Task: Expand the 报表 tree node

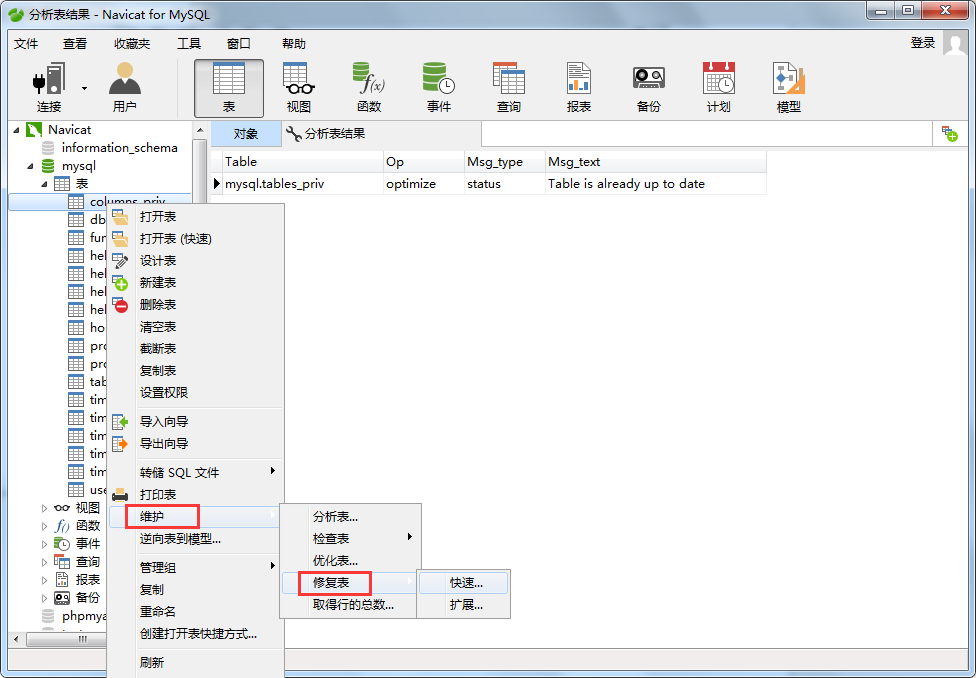Action: pos(44,580)
